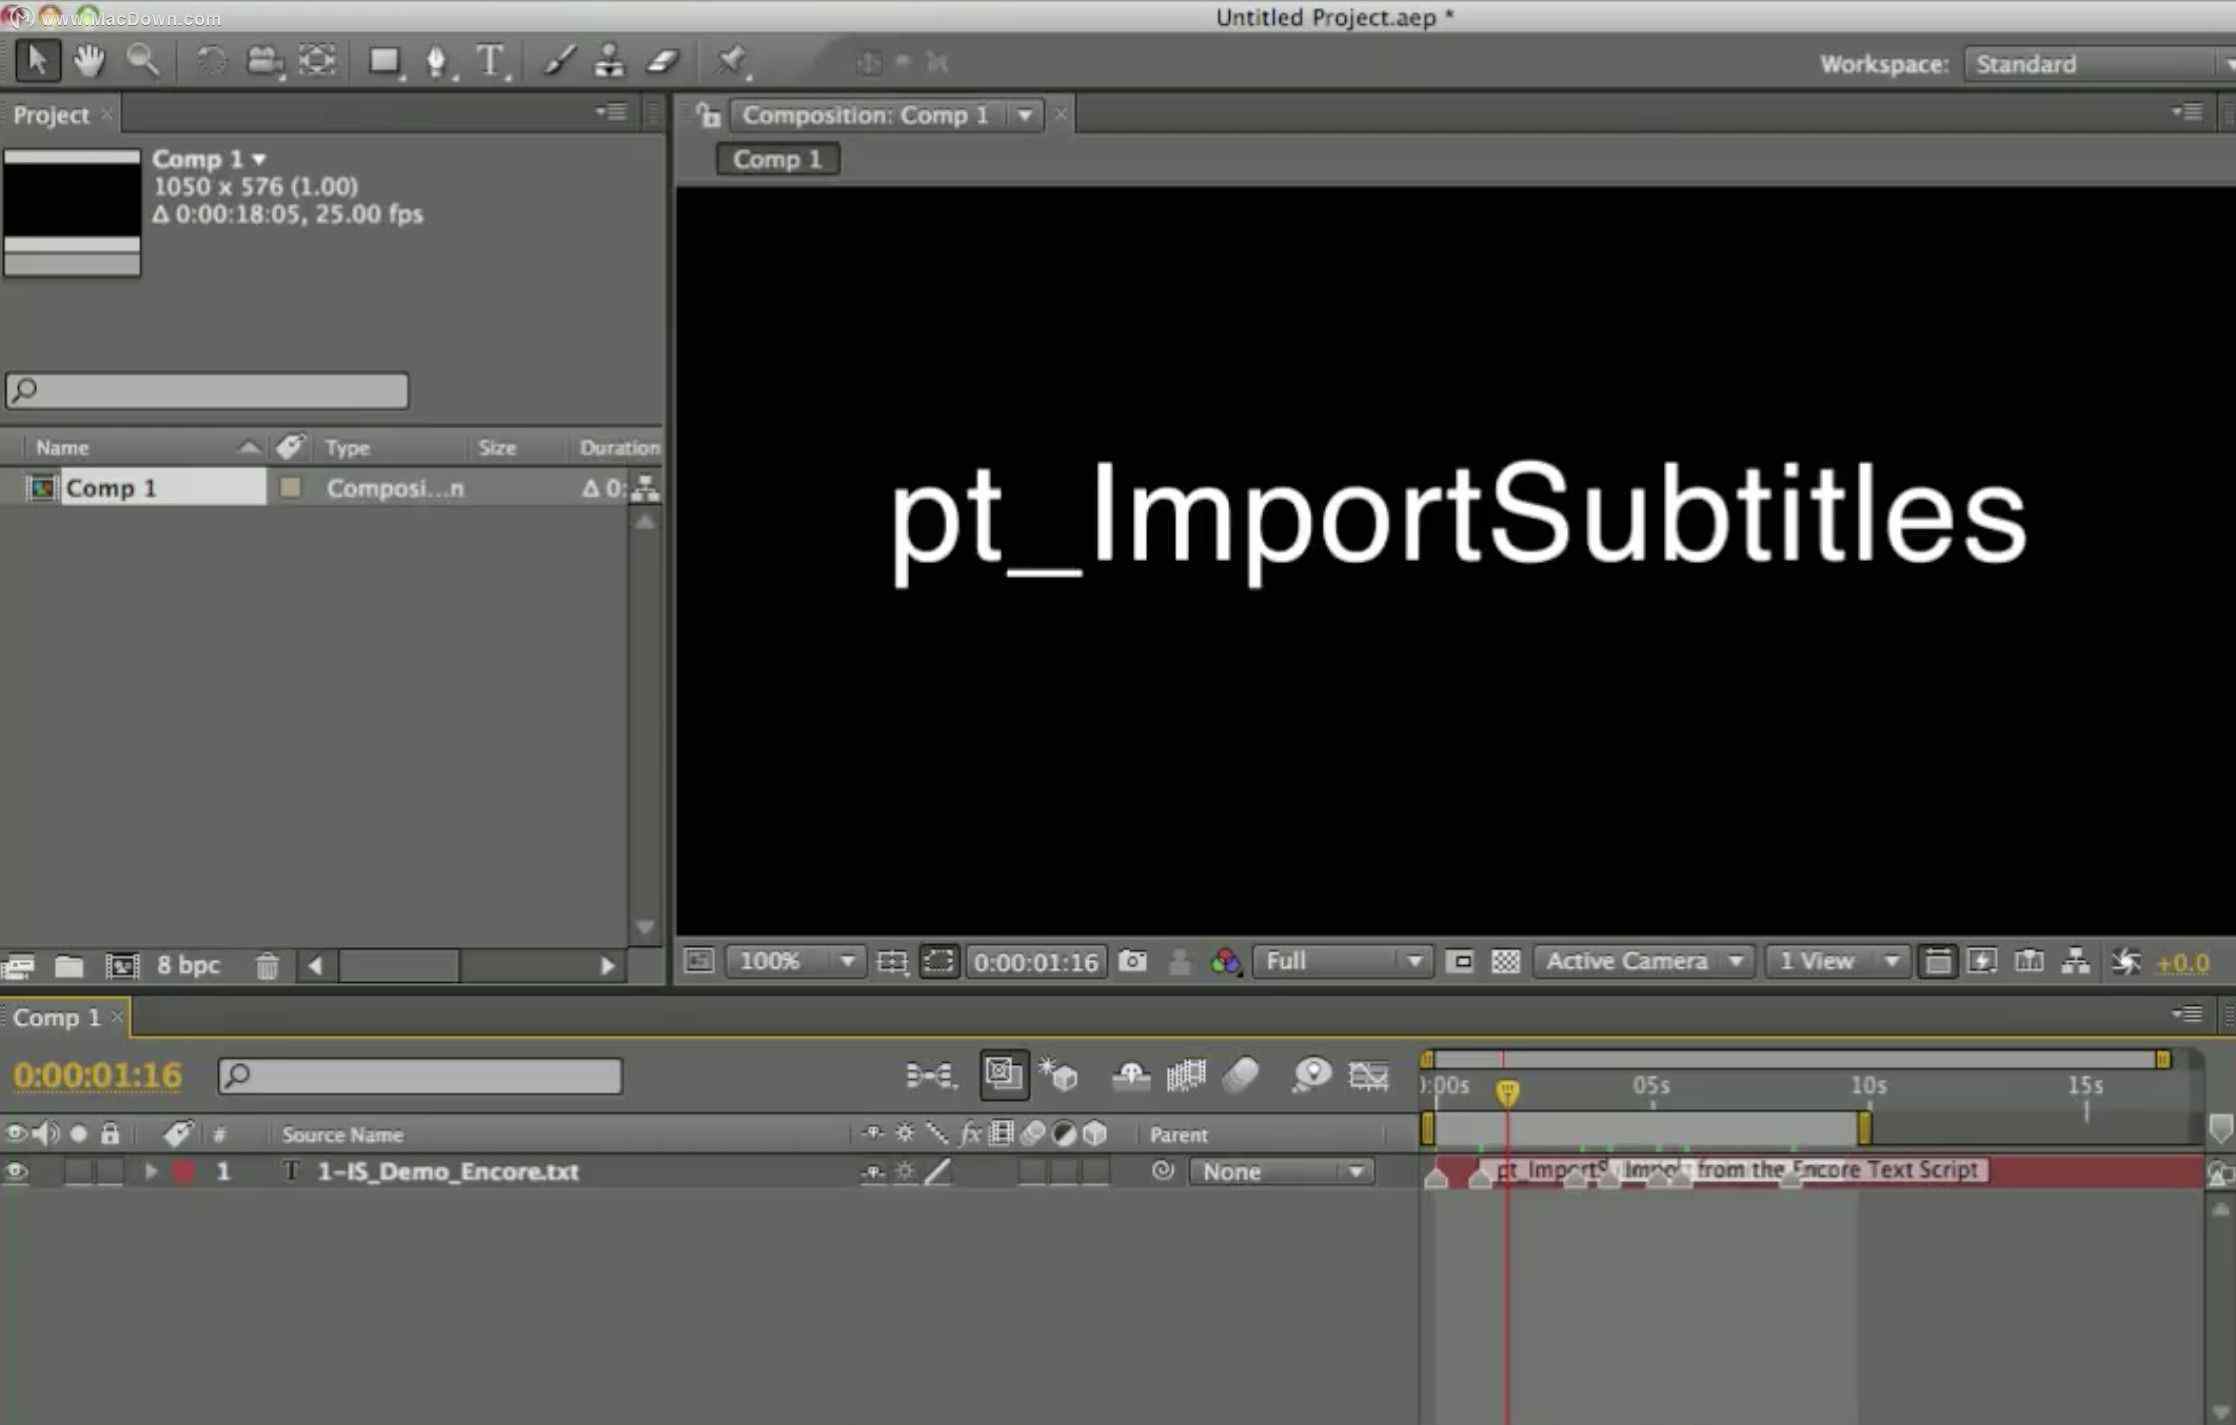
Task: Select the Rectangle shape tool
Action: [x=383, y=62]
